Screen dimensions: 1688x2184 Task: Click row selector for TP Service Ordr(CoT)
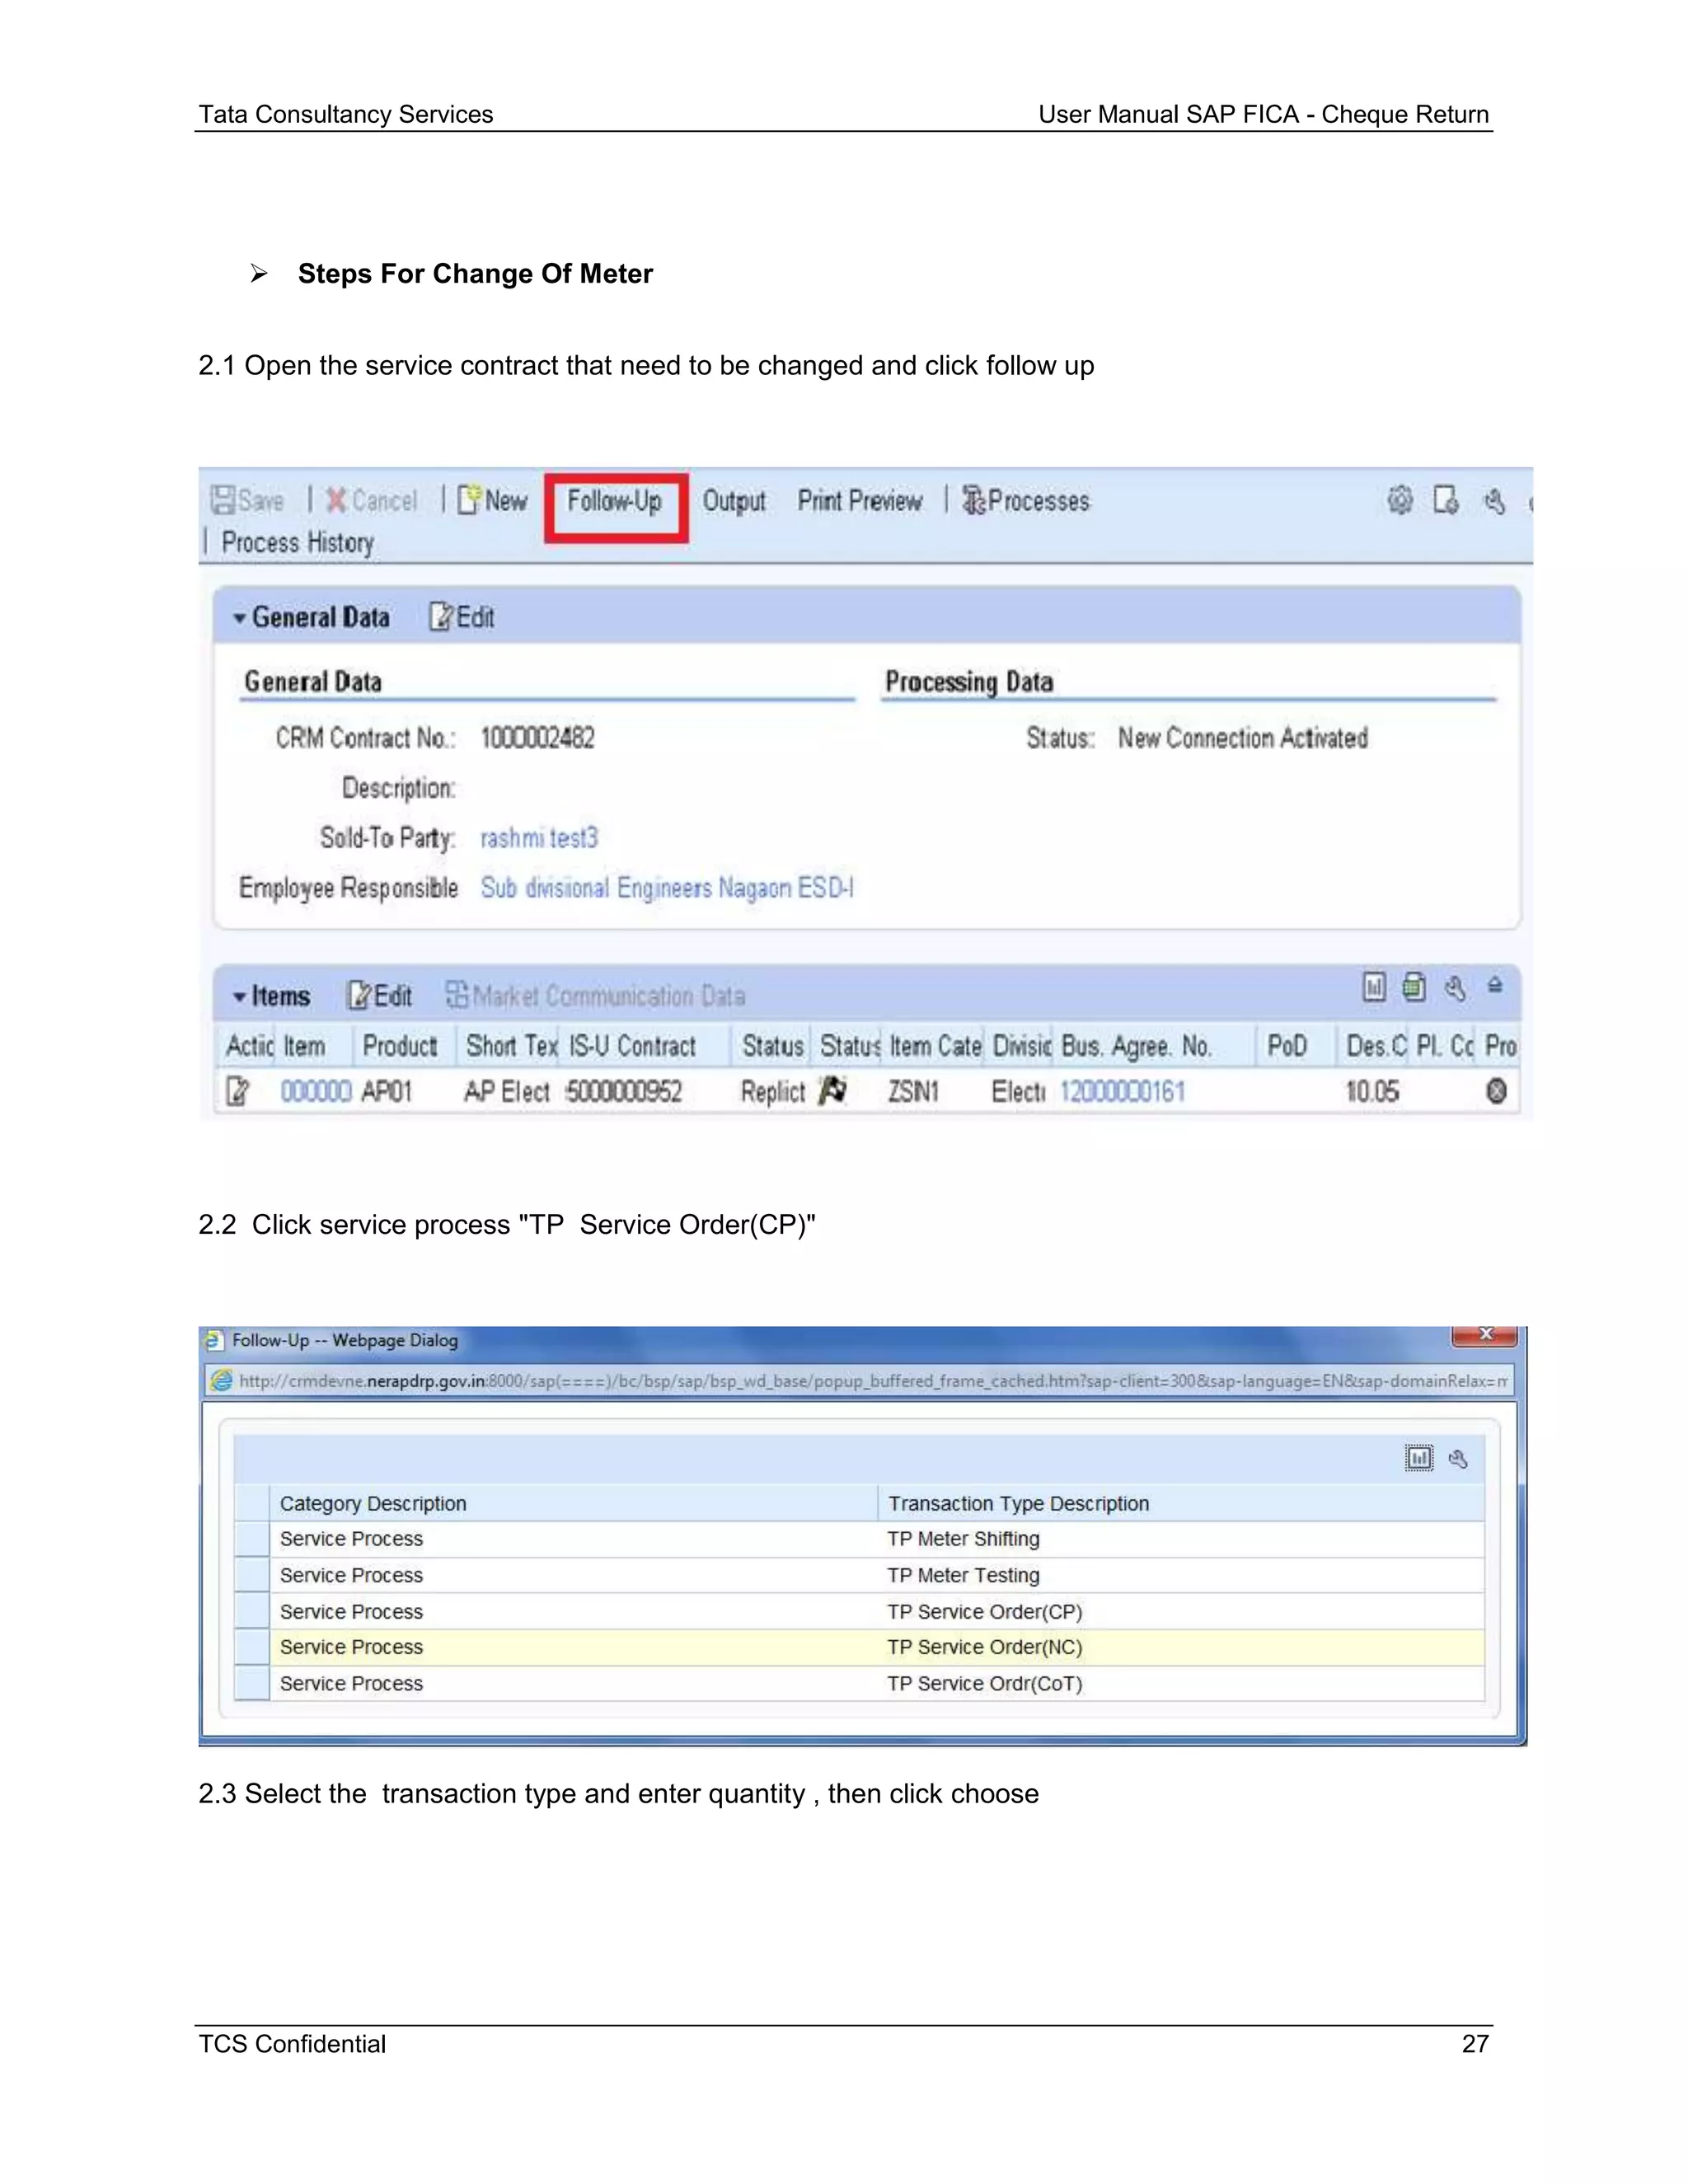[252, 1684]
